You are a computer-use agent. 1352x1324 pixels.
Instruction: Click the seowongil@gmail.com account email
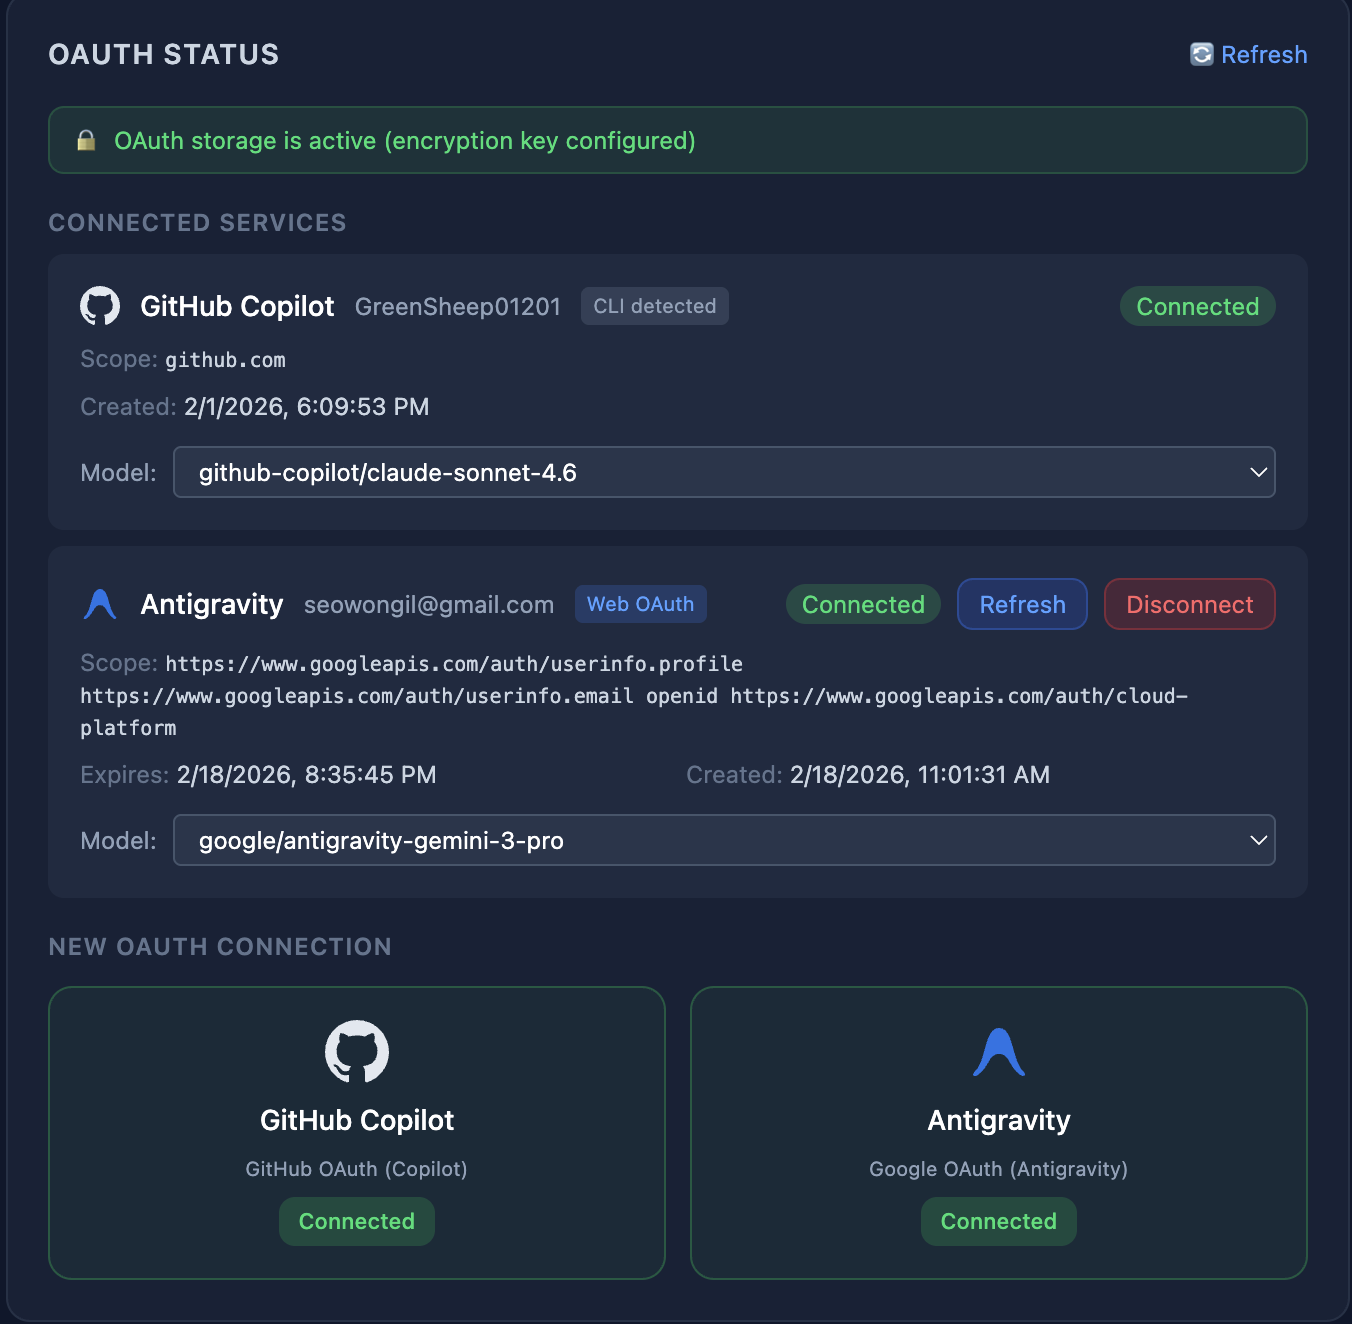point(429,604)
